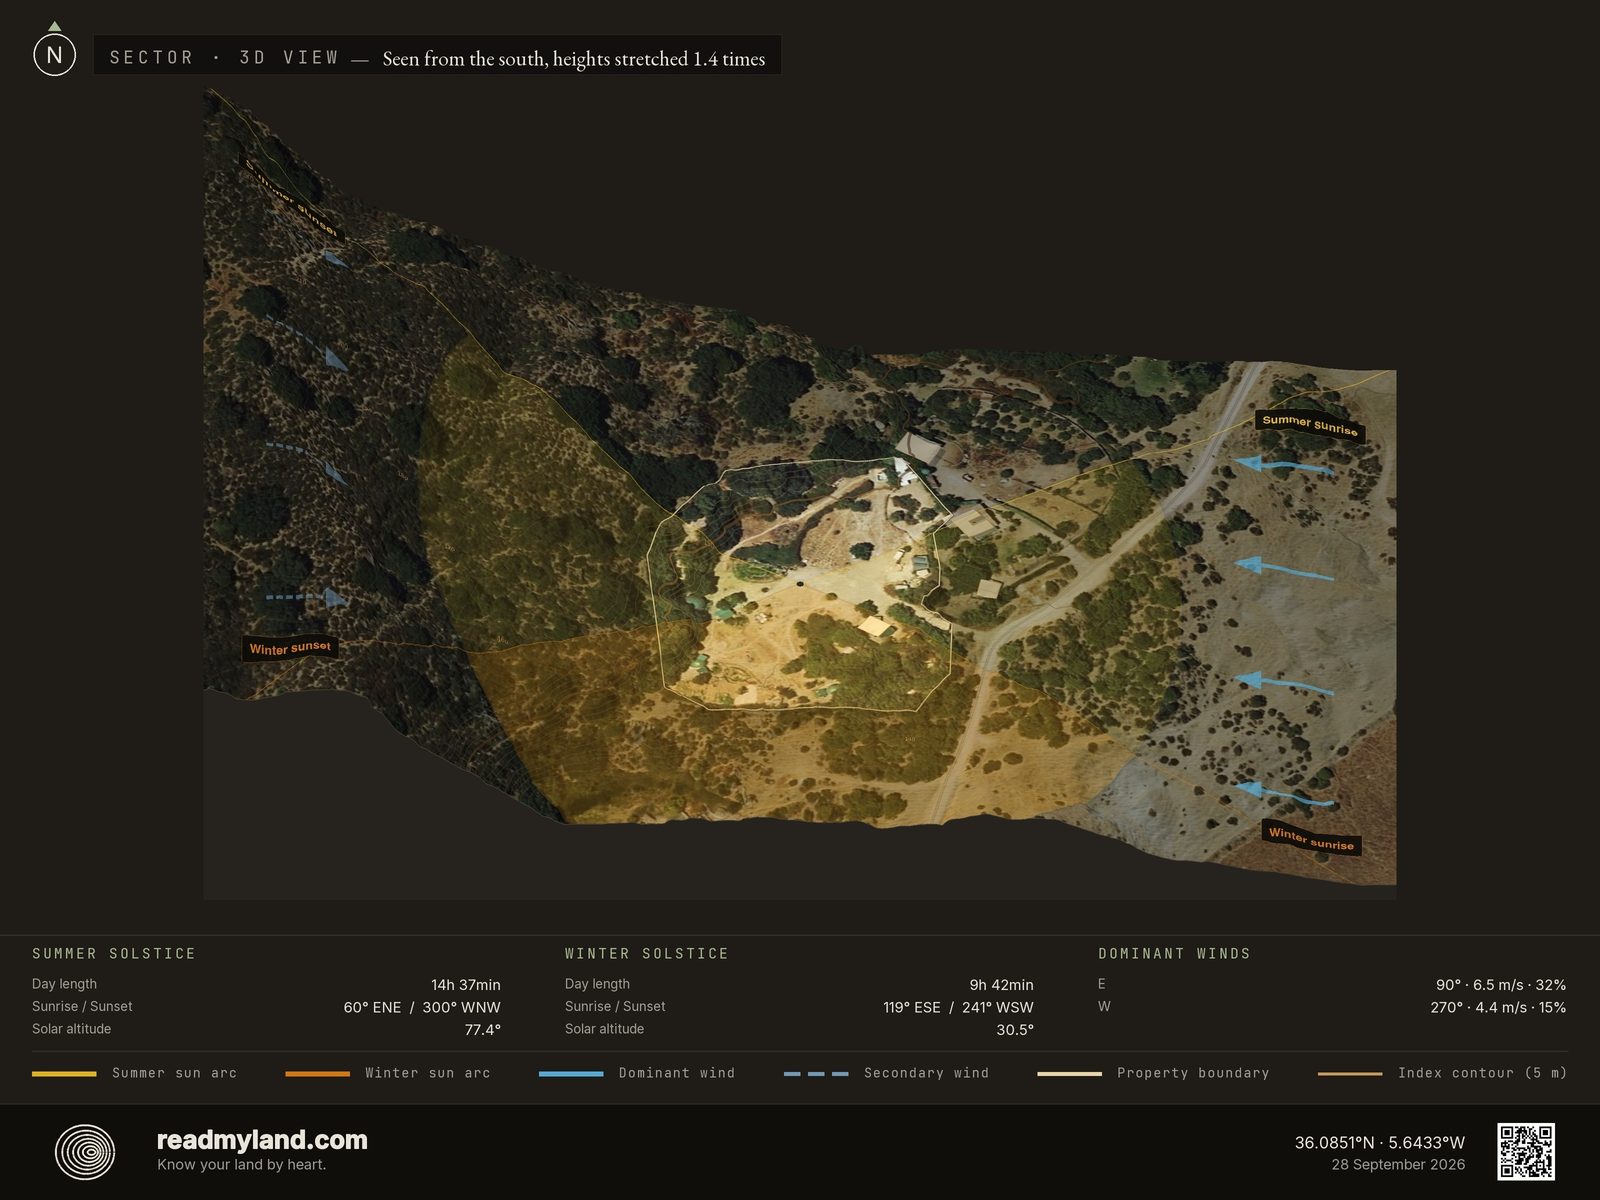
Task: Click the WINTER SOLSTICE heading
Action: 647,954
